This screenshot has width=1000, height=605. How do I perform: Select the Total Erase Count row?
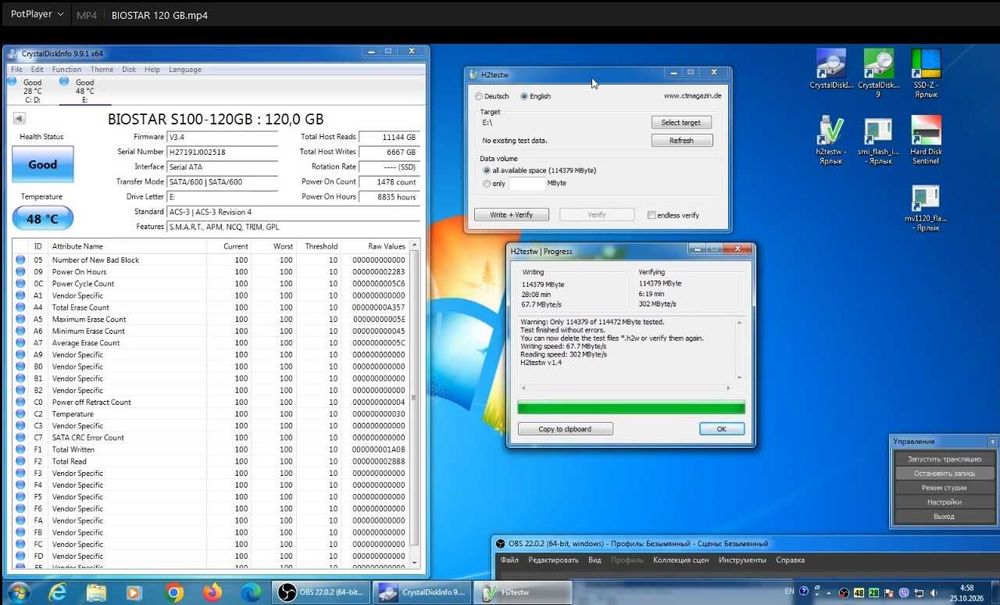210,307
